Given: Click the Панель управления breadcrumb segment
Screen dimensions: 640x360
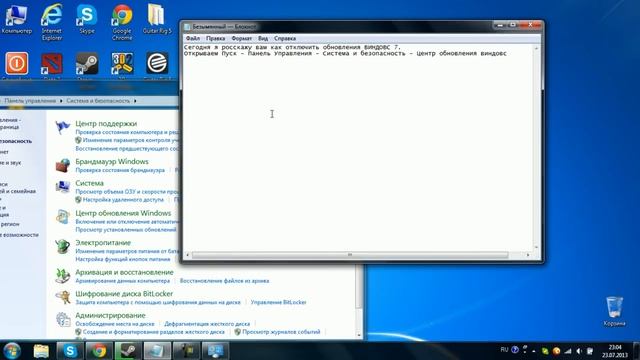Looking at the screenshot, I should click(x=30, y=101).
